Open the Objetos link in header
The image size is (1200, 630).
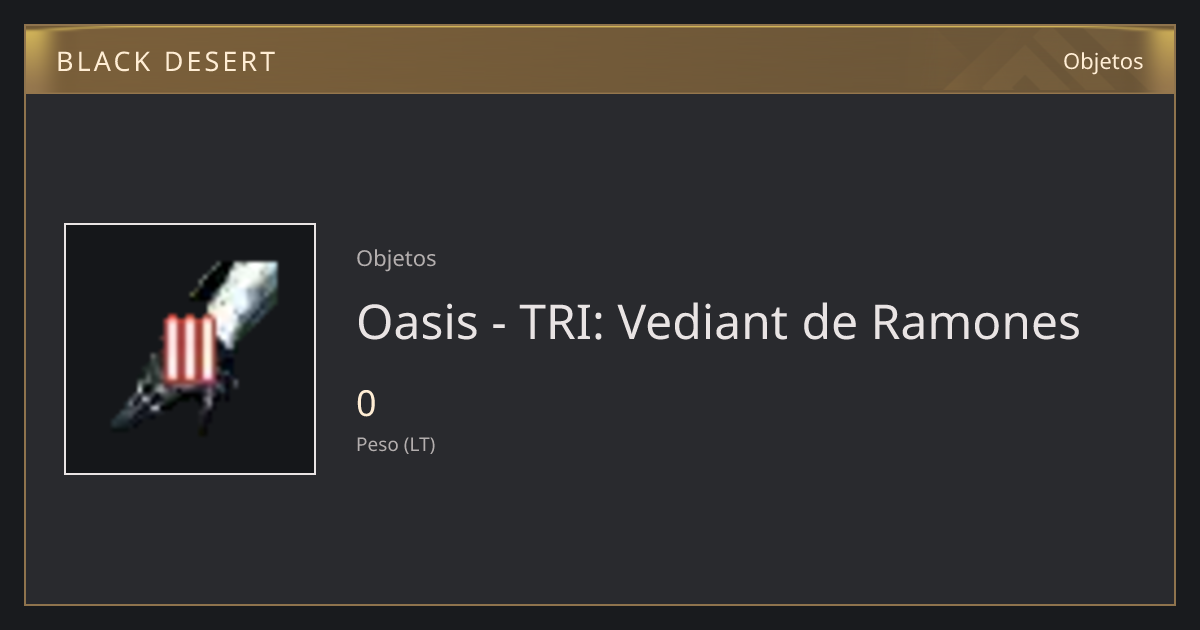pyautogui.click(x=1103, y=61)
